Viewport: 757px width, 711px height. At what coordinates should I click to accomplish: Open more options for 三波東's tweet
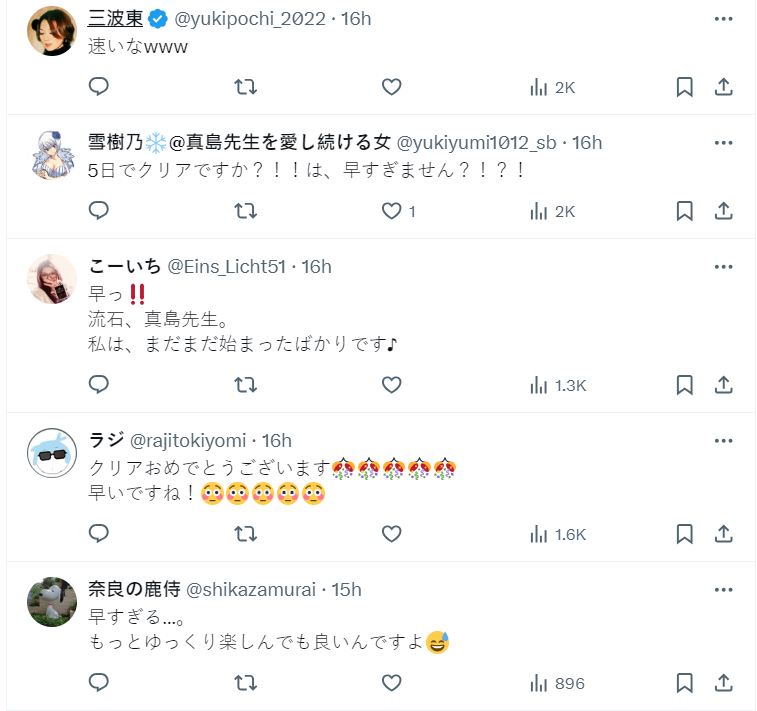tap(724, 19)
